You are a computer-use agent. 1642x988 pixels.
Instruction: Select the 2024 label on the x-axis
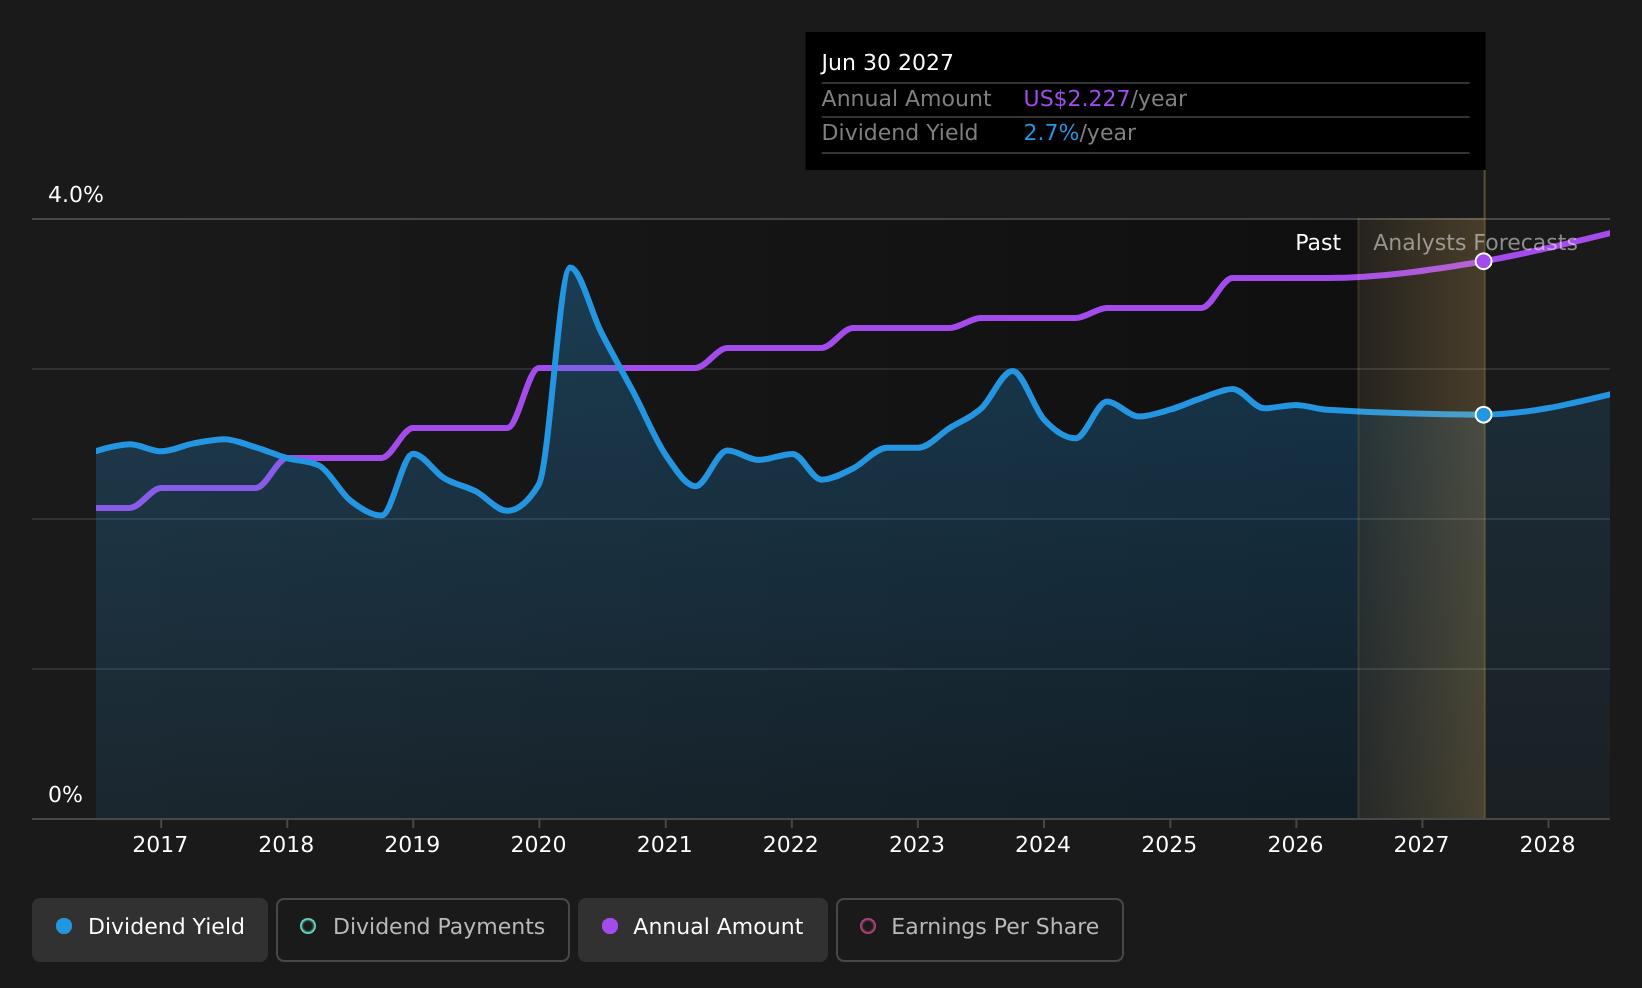pyautogui.click(x=1043, y=845)
